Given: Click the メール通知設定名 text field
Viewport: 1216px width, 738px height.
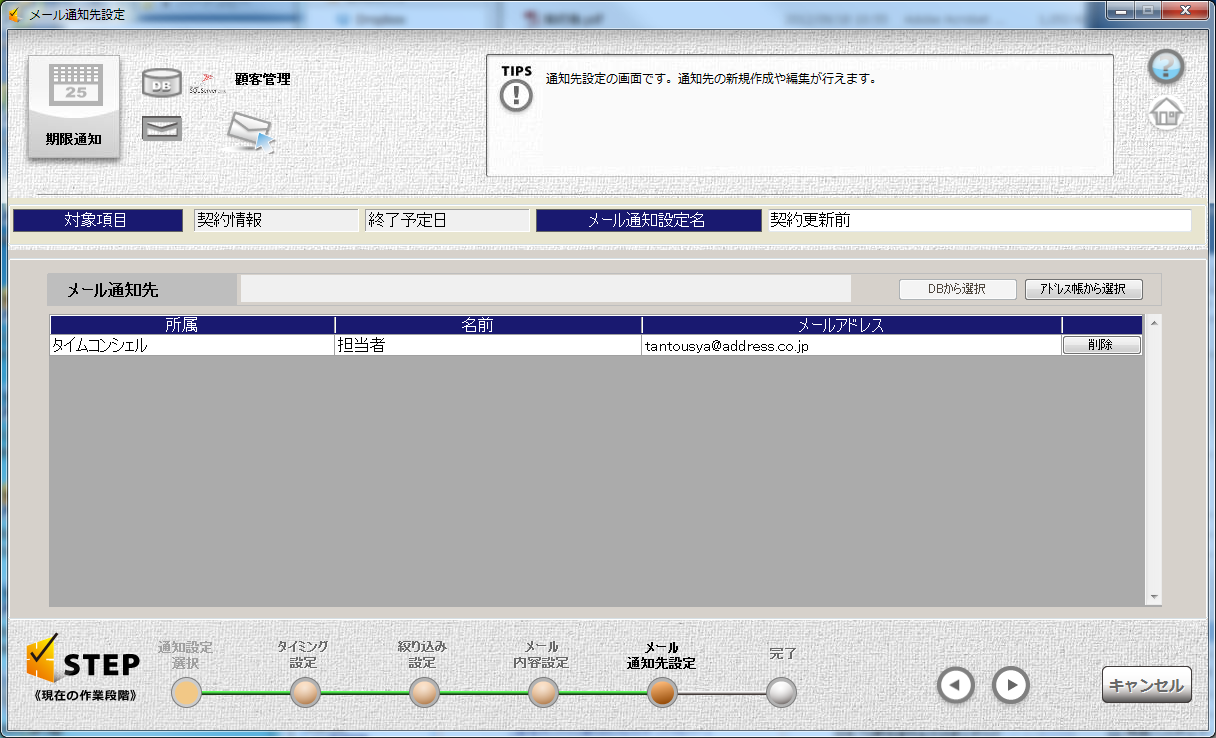Looking at the screenshot, I should [977, 220].
